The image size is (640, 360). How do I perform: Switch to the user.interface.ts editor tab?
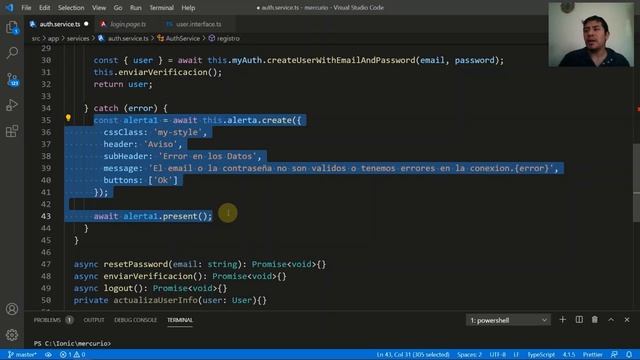pos(198,24)
